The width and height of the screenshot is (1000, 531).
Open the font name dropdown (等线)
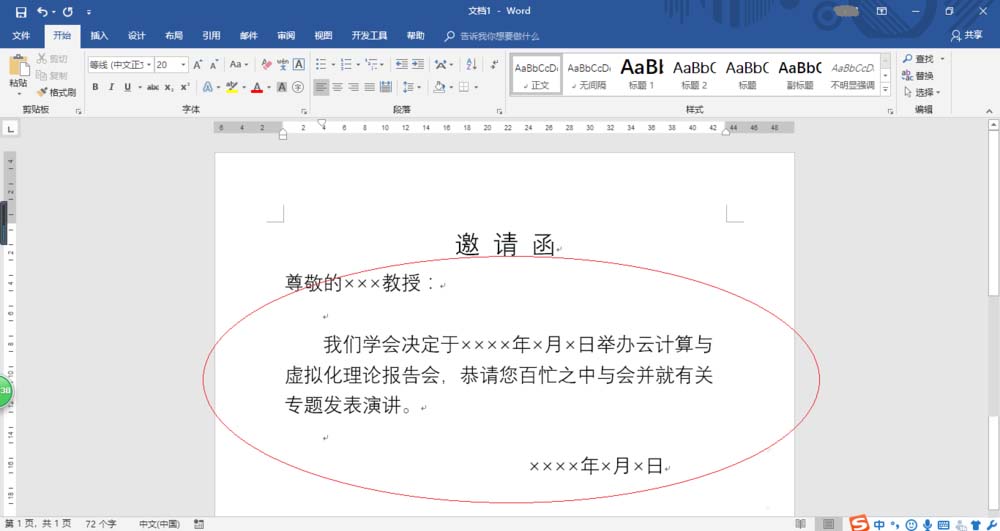pyautogui.click(x=149, y=64)
